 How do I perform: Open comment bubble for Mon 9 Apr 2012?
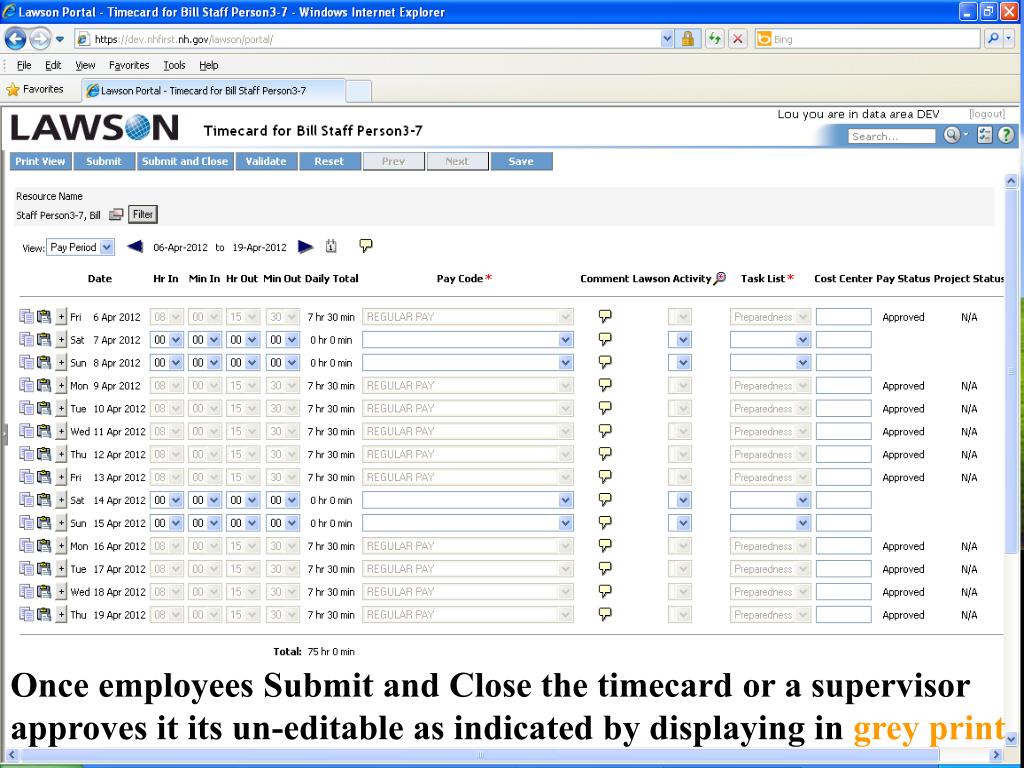(605, 385)
